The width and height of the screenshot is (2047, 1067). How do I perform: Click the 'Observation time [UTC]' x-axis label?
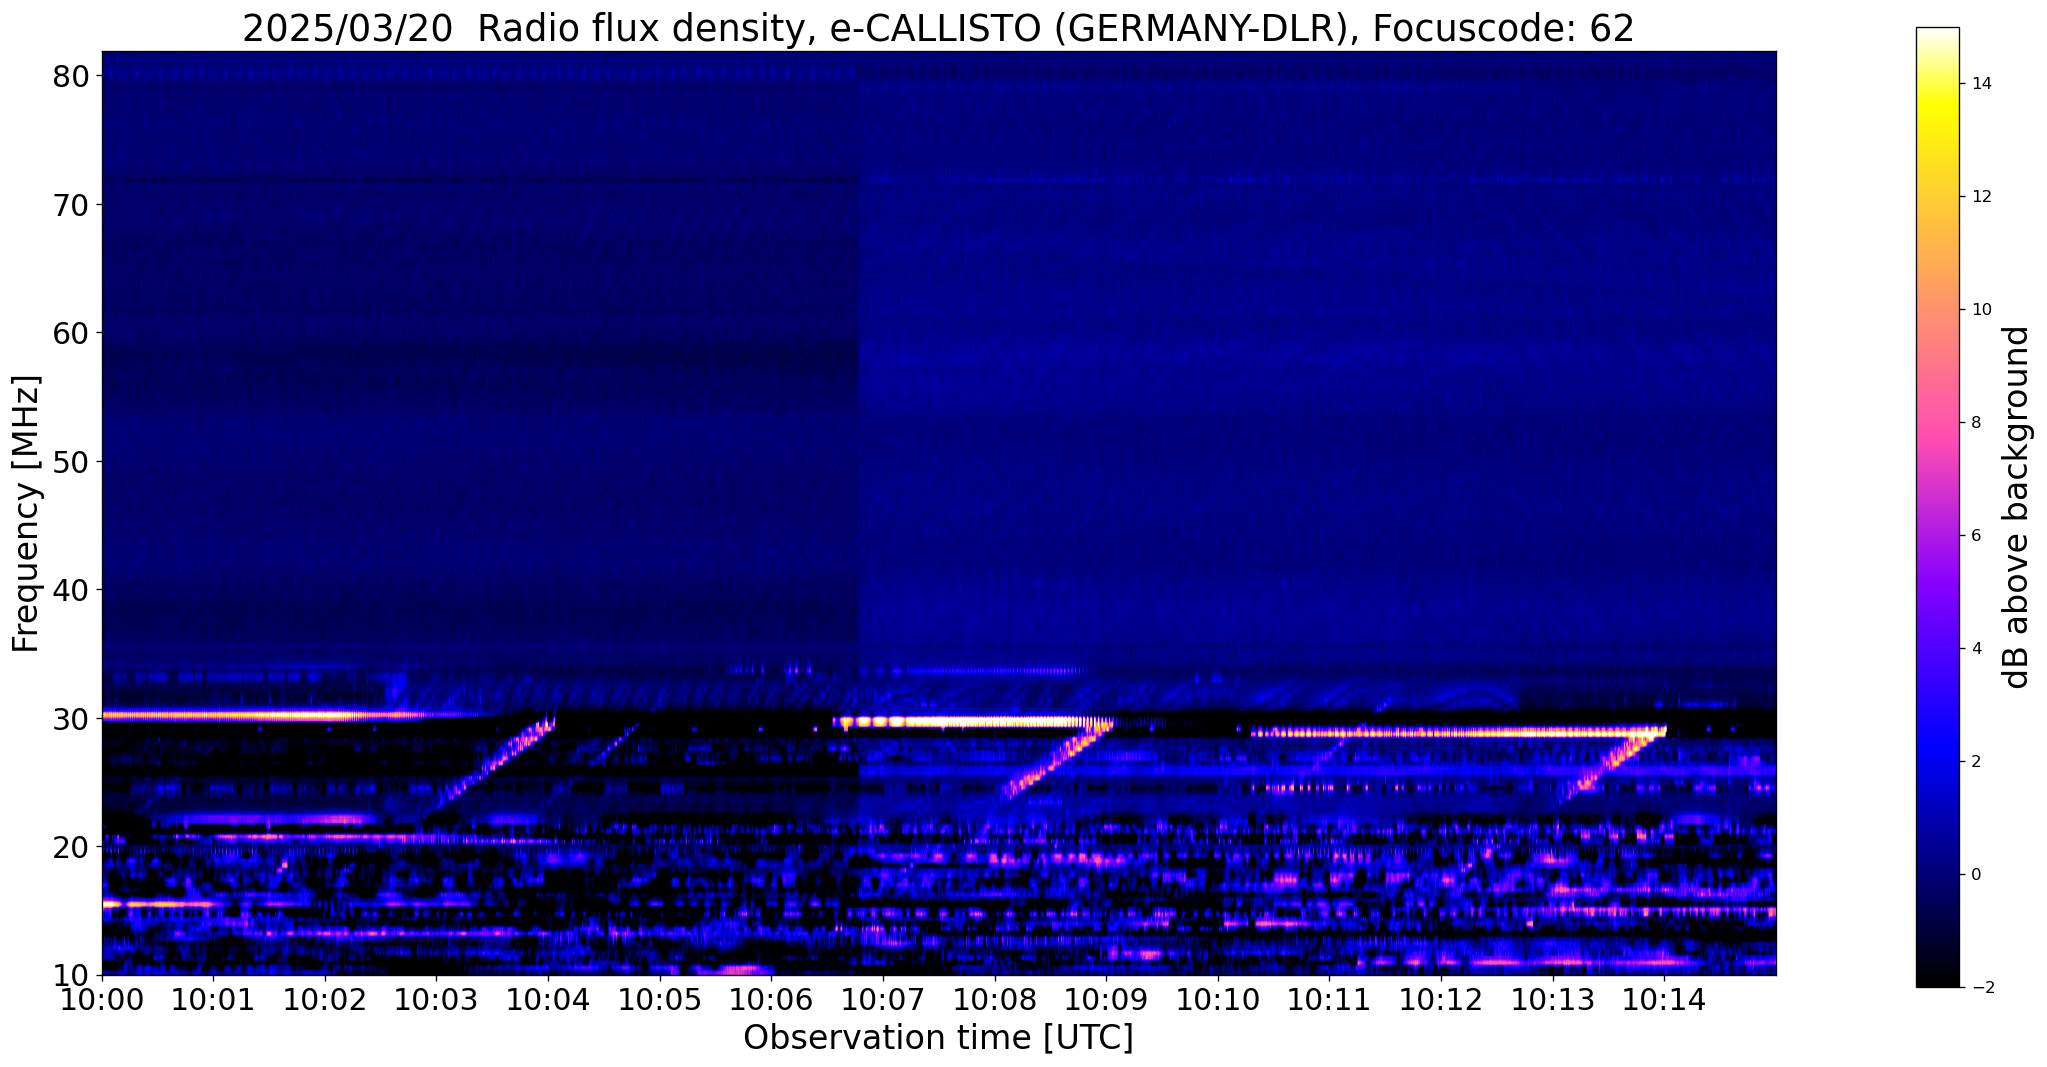point(938,1038)
